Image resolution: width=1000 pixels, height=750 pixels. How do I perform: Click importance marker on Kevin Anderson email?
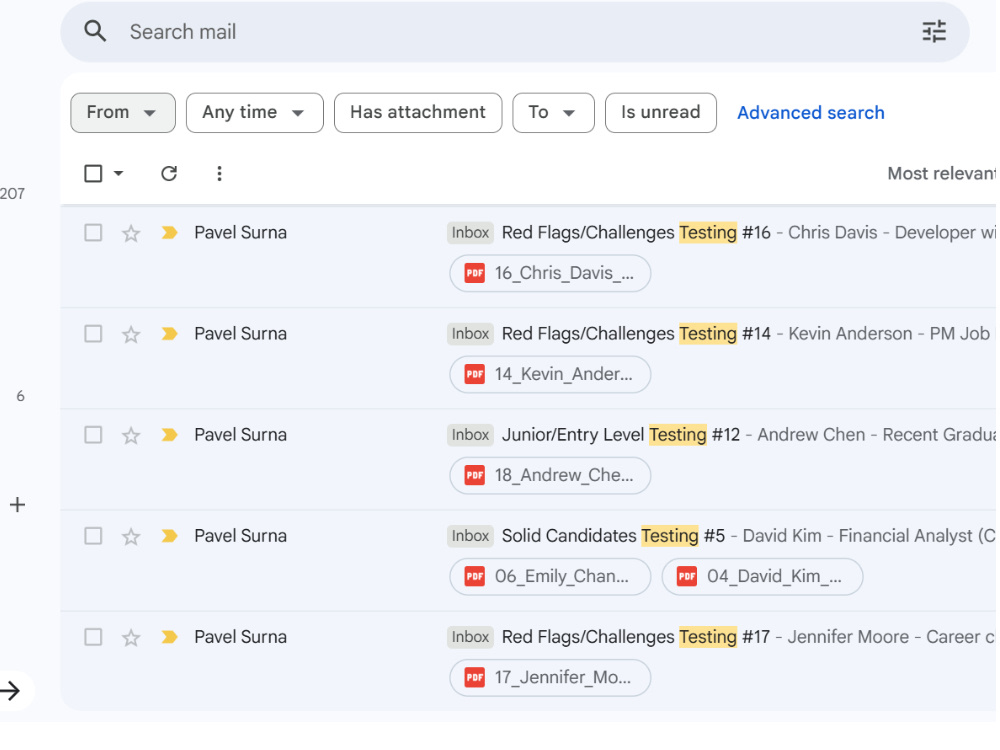tap(169, 334)
